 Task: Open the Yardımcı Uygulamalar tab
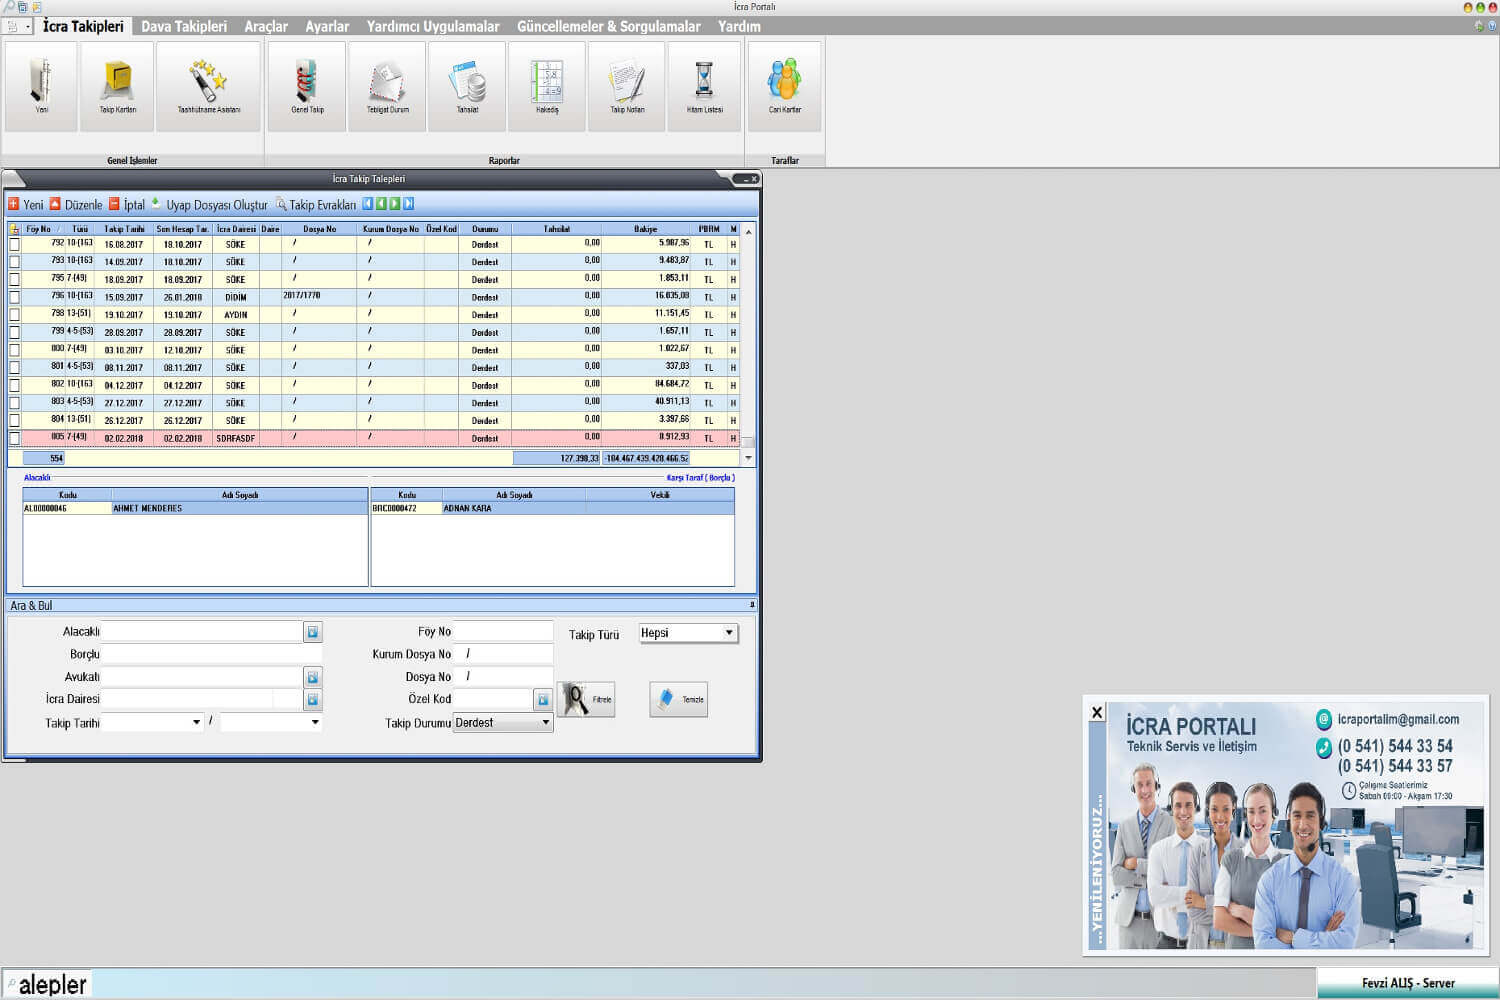pos(432,27)
